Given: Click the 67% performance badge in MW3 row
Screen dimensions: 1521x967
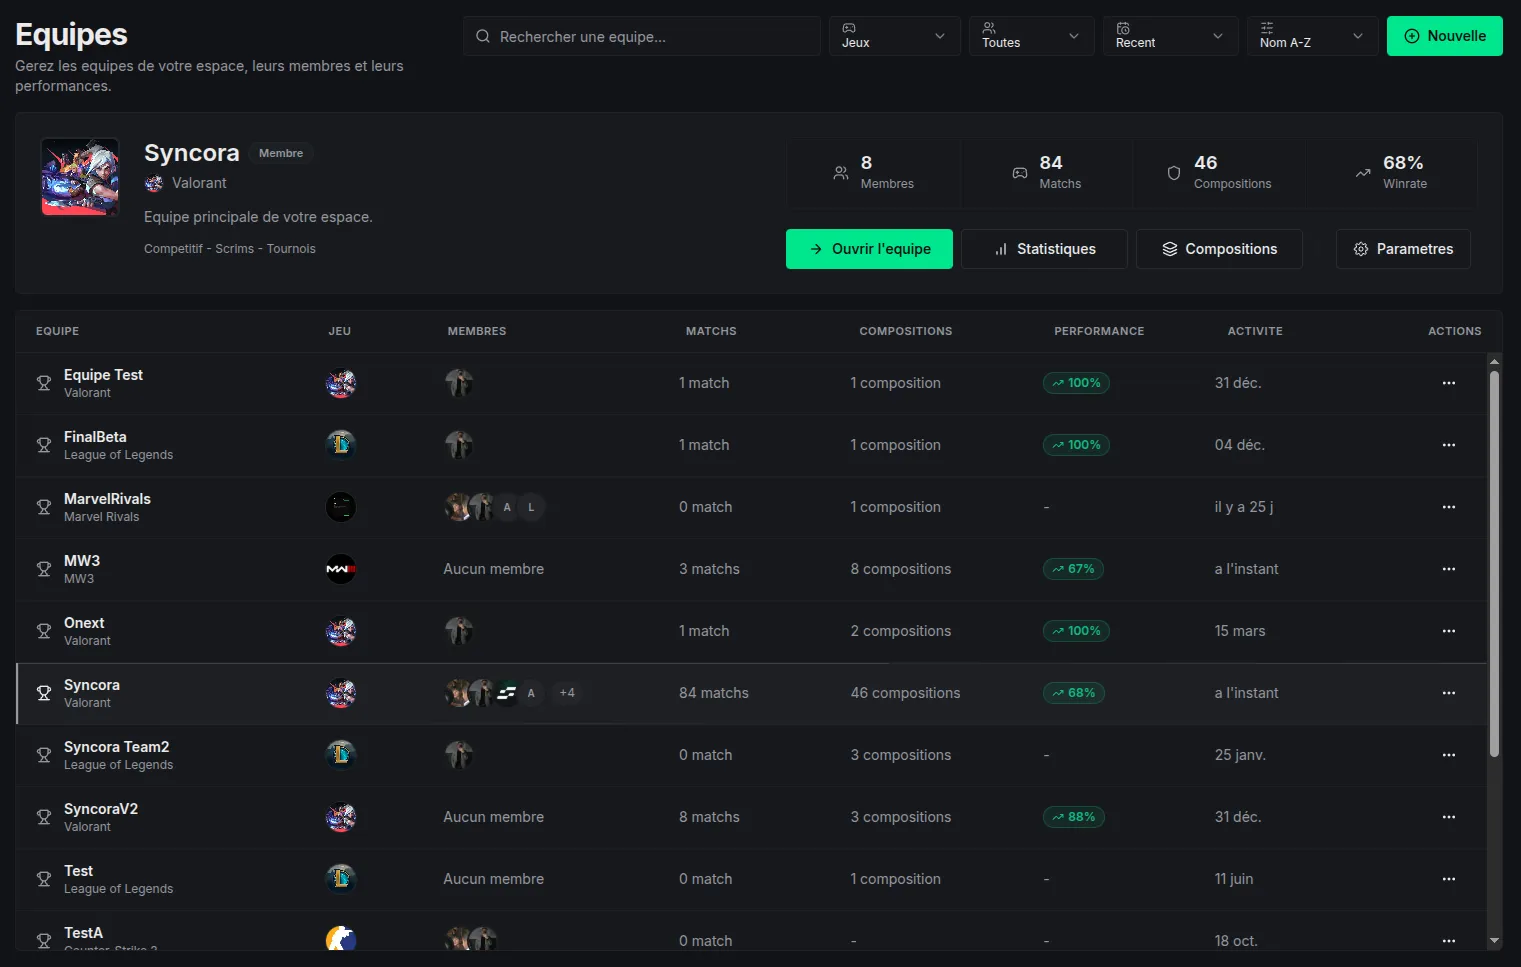Looking at the screenshot, I should click(1073, 569).
